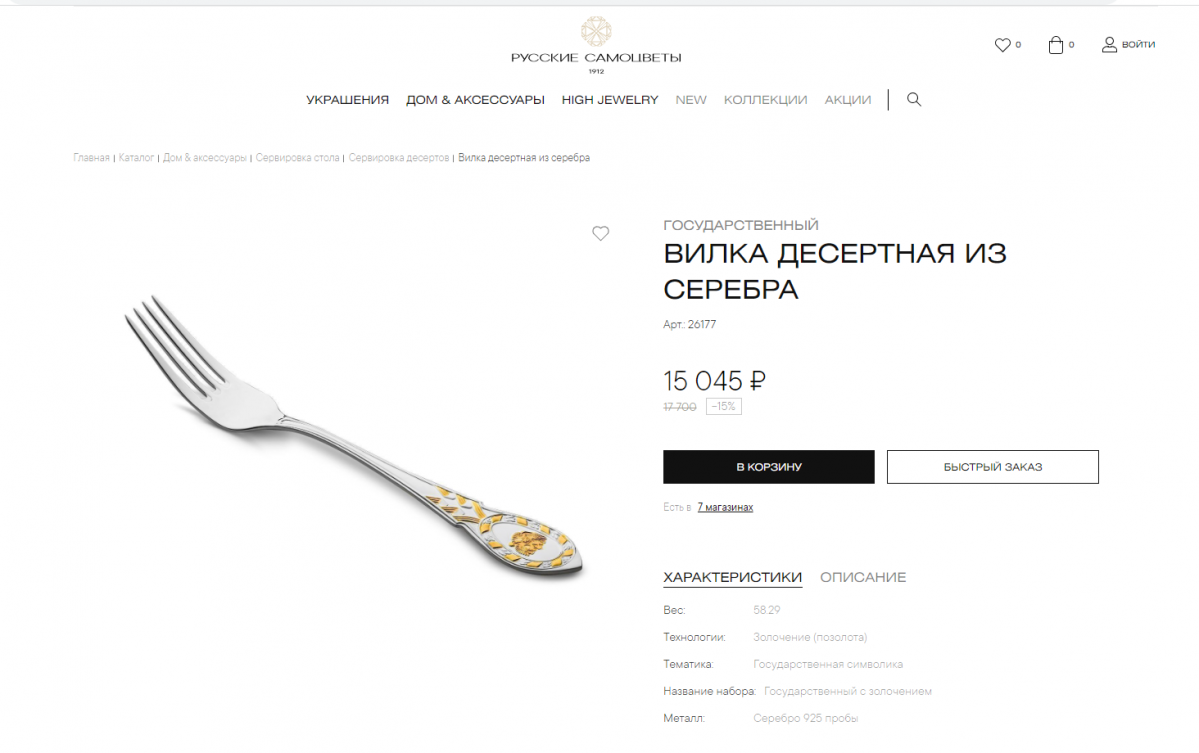Click the Быстрый заказ button

993,467
